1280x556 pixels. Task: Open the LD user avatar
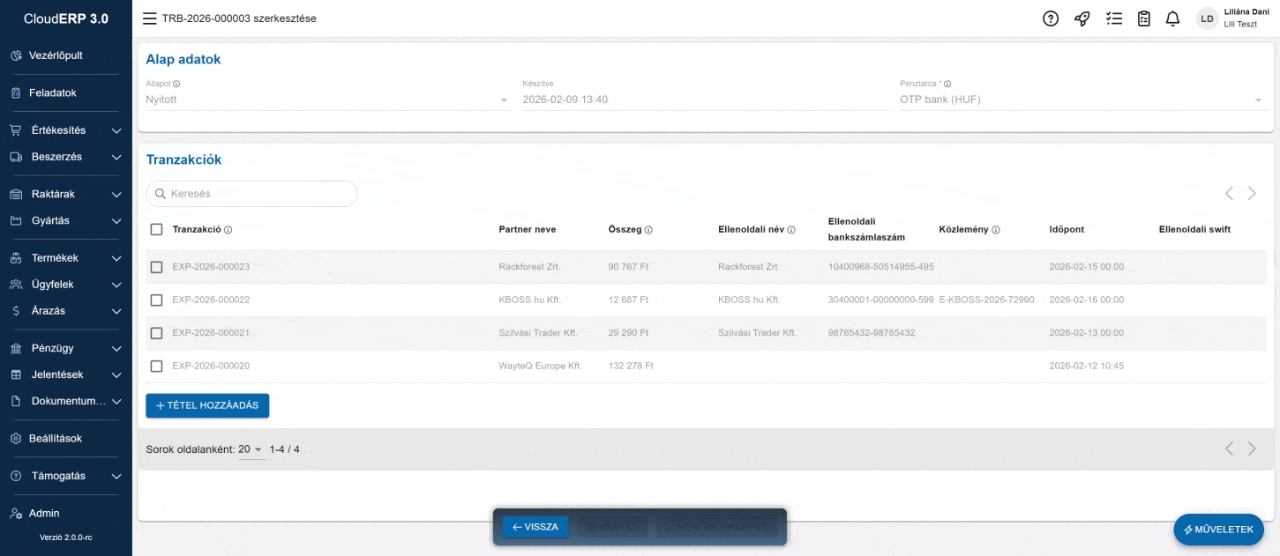[1207, 19]
